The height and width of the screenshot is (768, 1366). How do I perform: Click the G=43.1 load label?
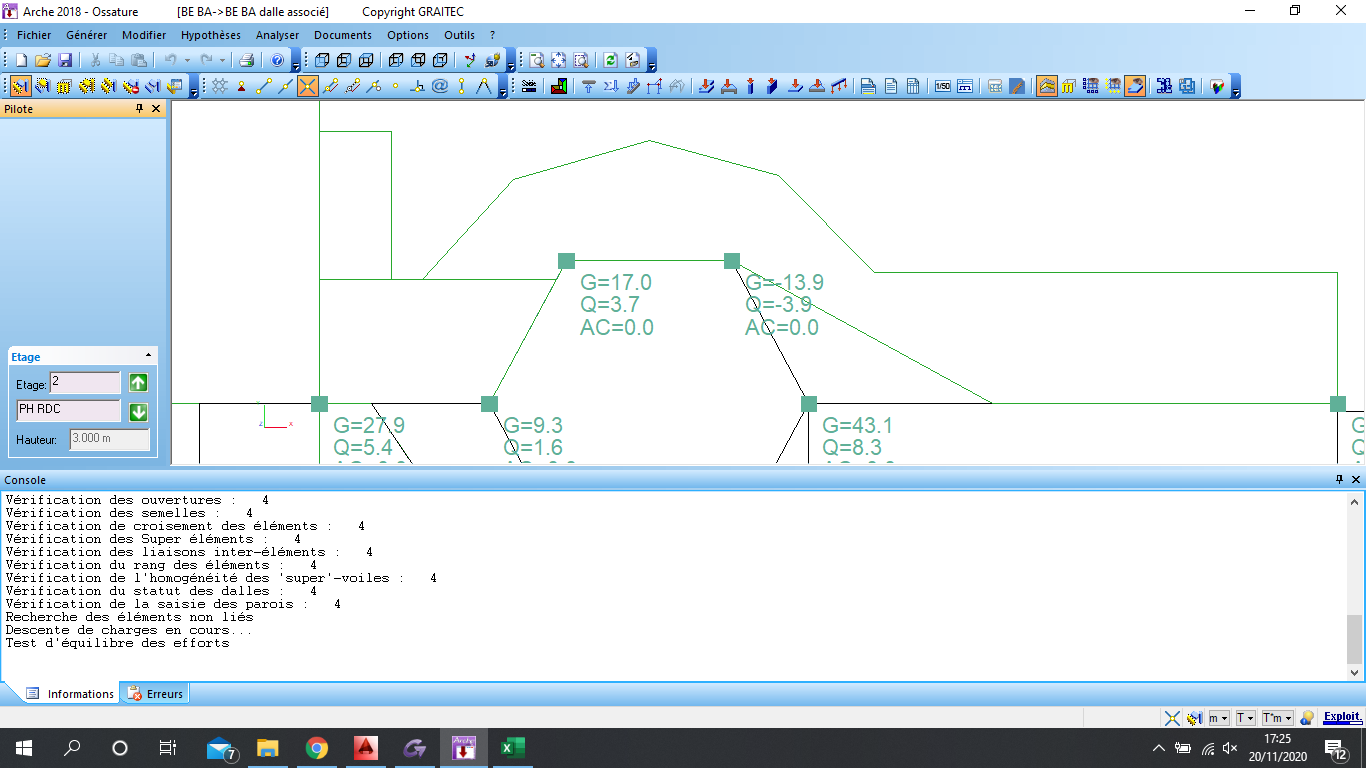click(x=858, y=426)
